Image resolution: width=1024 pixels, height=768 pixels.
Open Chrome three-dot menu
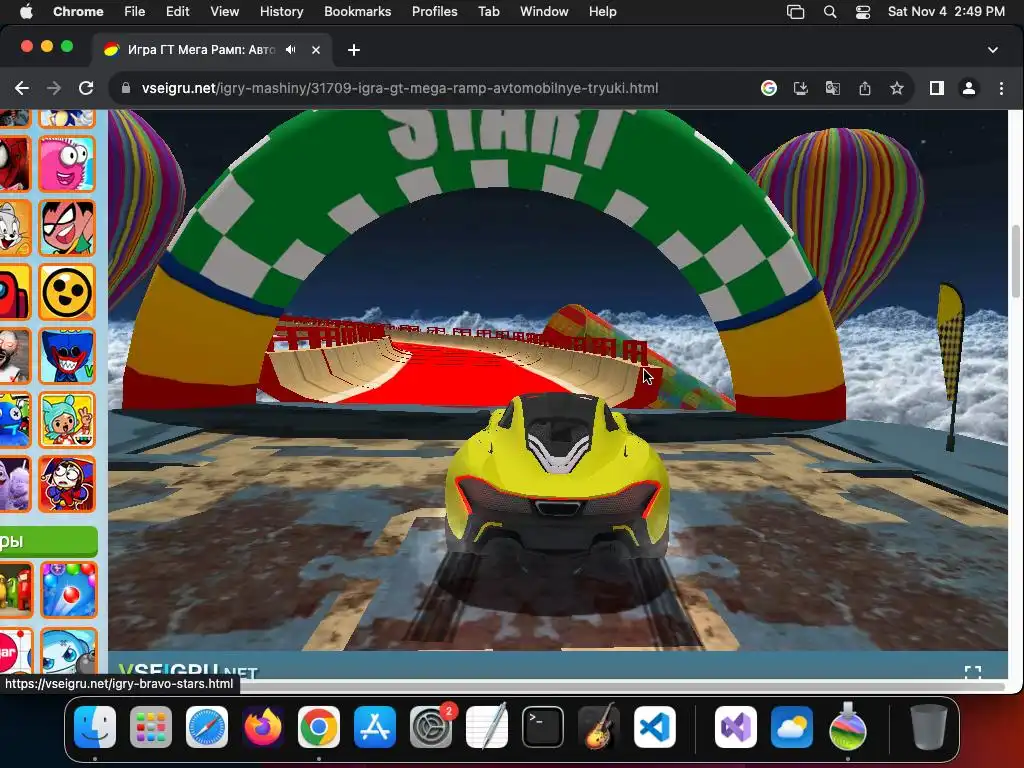click(x=1001, y=88)
